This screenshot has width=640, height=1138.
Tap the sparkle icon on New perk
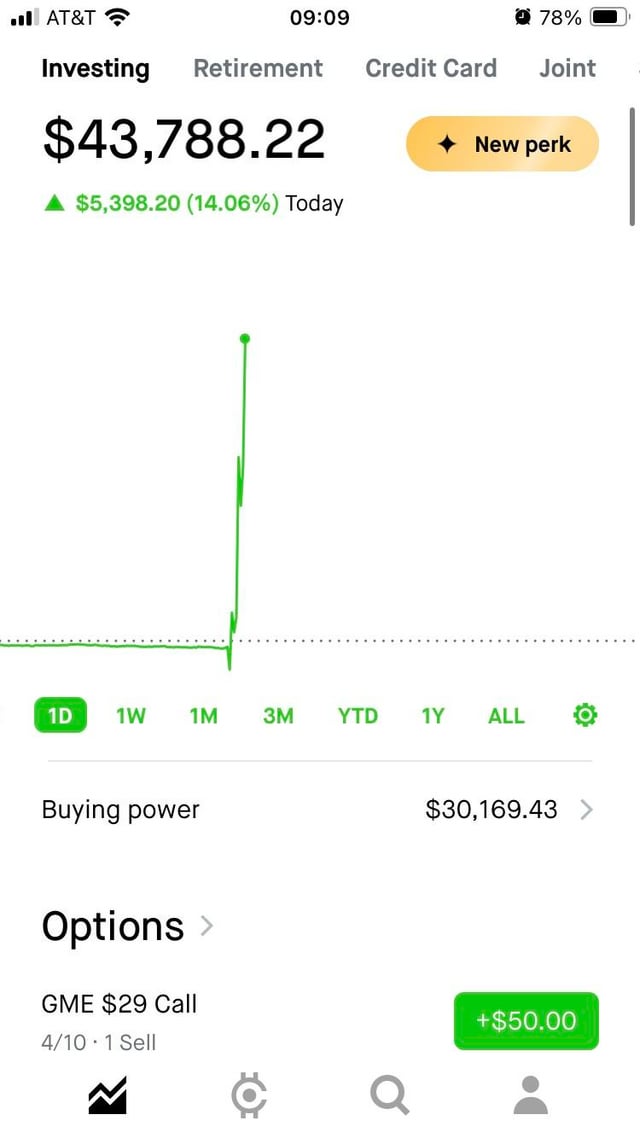(447, 144)
